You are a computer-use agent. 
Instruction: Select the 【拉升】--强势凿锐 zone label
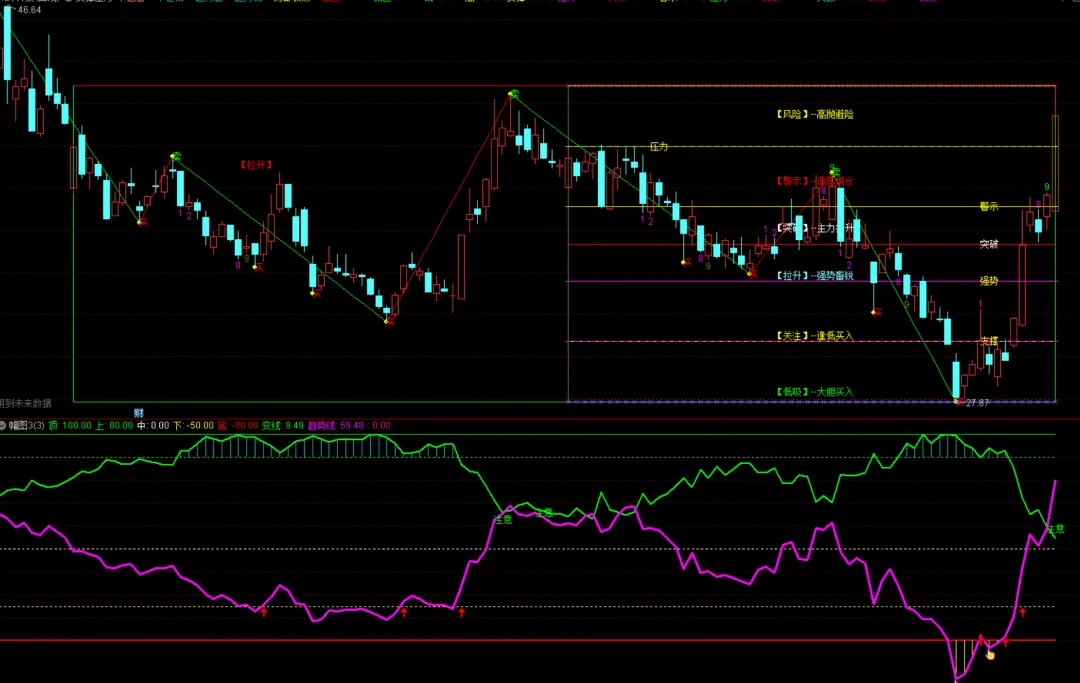tap(815, 275)
